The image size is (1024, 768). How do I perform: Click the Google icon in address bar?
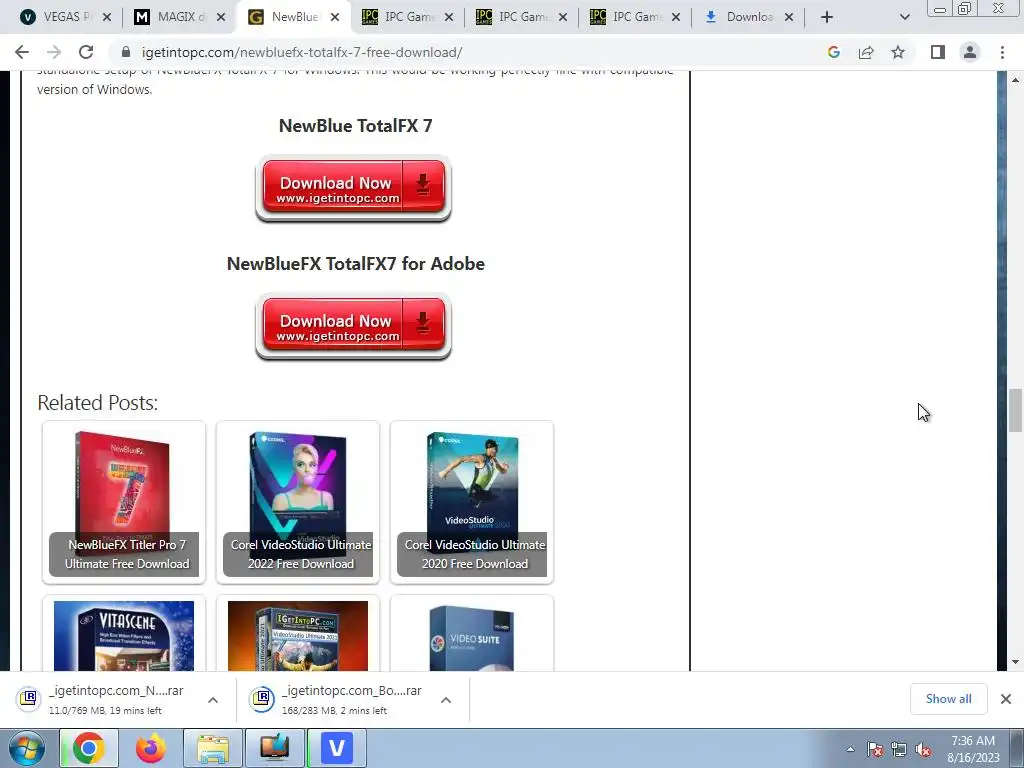tap(833, 52)
